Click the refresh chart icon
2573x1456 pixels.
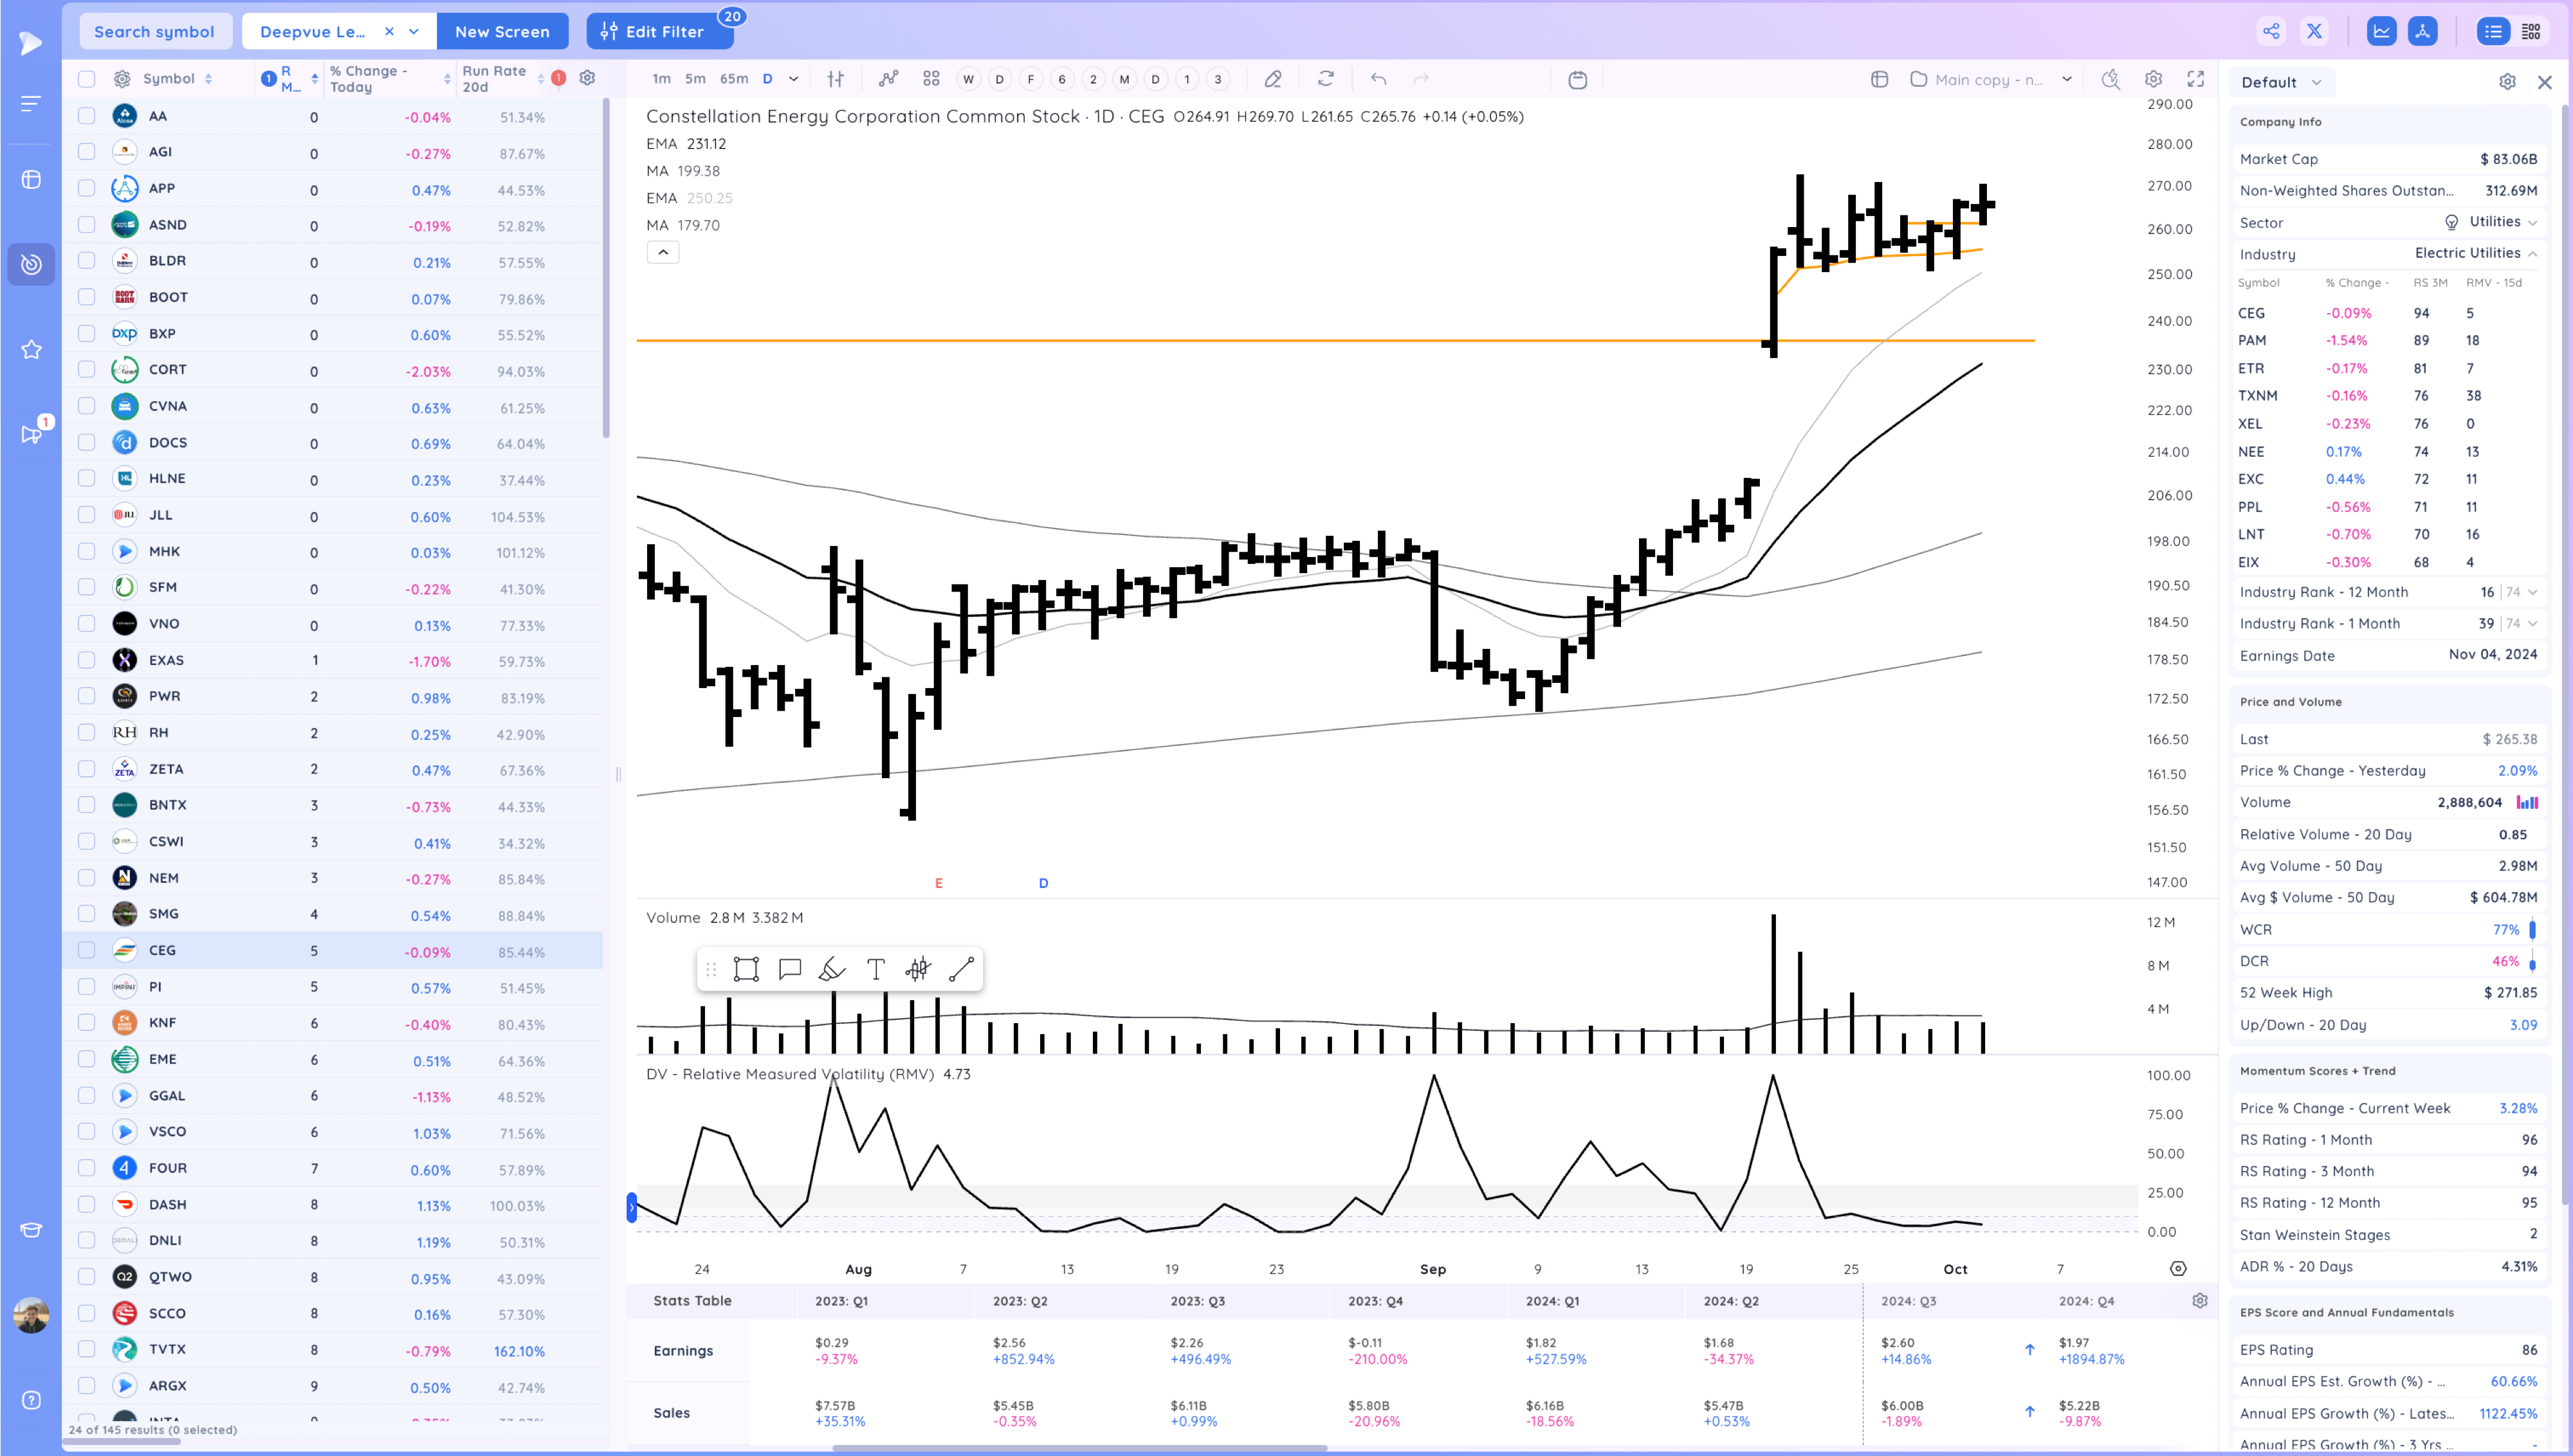point(1326,79)
